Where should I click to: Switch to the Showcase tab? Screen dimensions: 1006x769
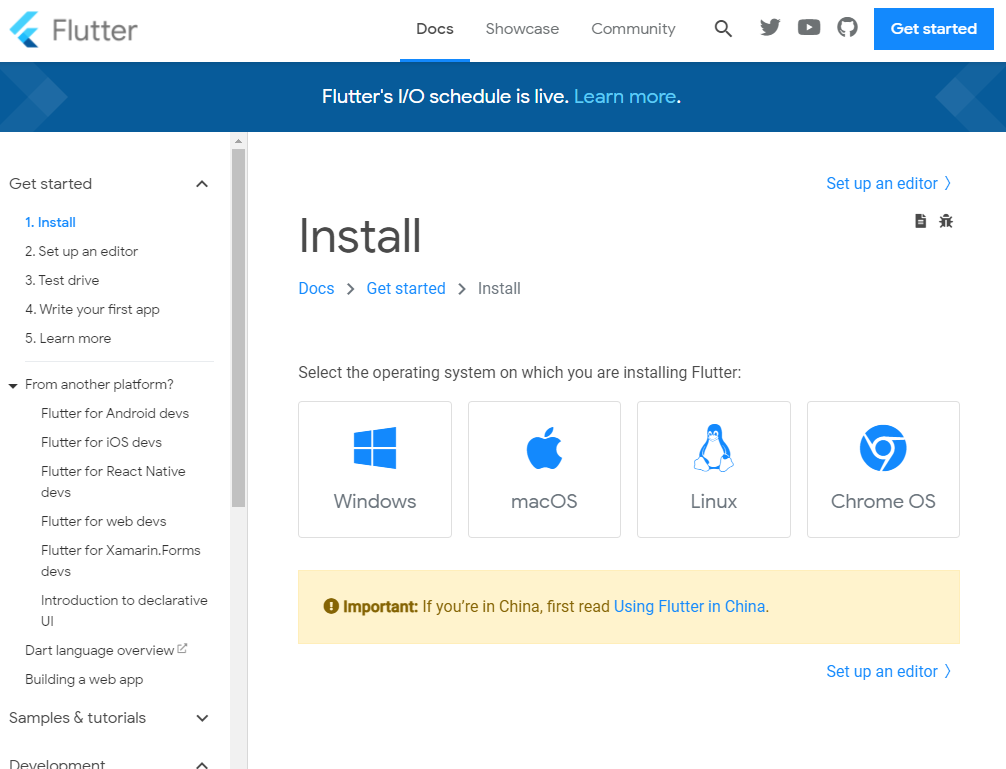(x=522, y=29)
